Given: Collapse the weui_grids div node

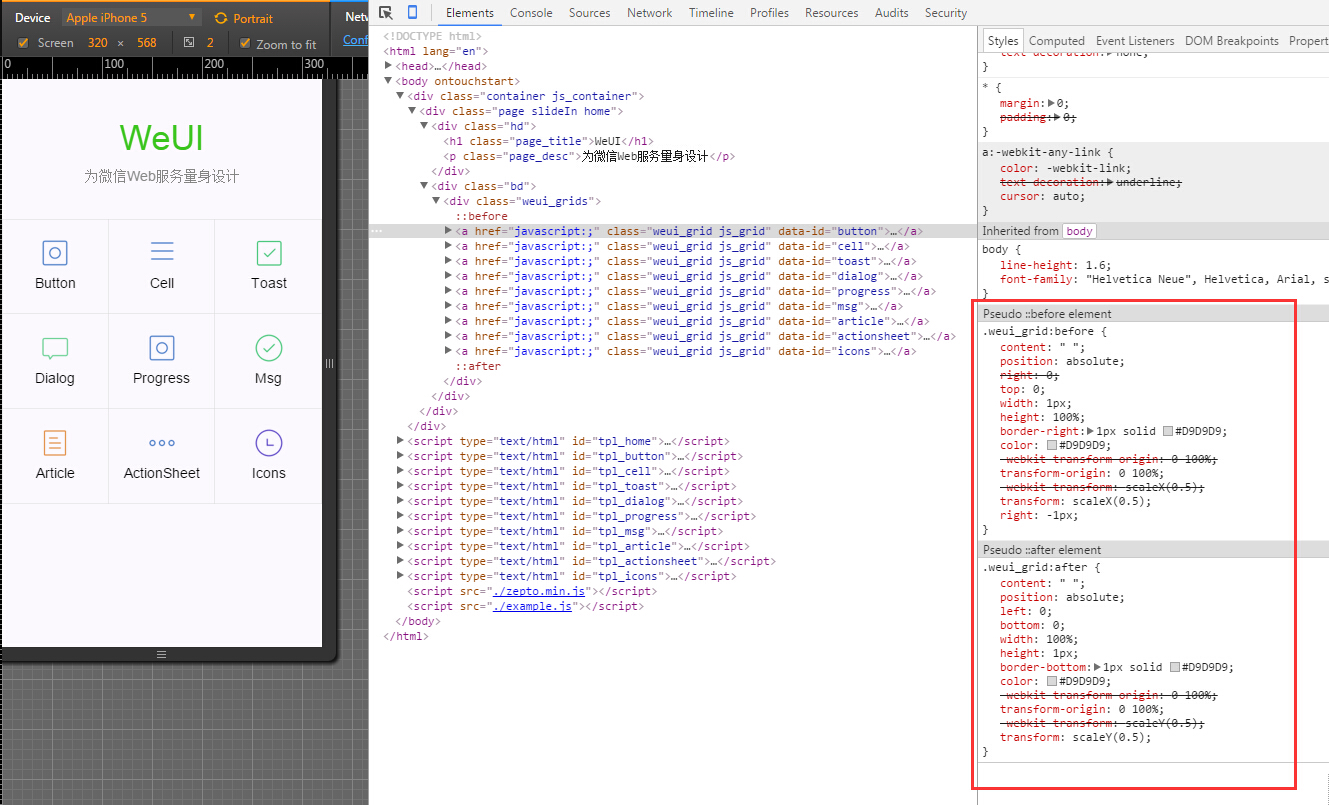Looking at the screenshot, I should point(437,201).
